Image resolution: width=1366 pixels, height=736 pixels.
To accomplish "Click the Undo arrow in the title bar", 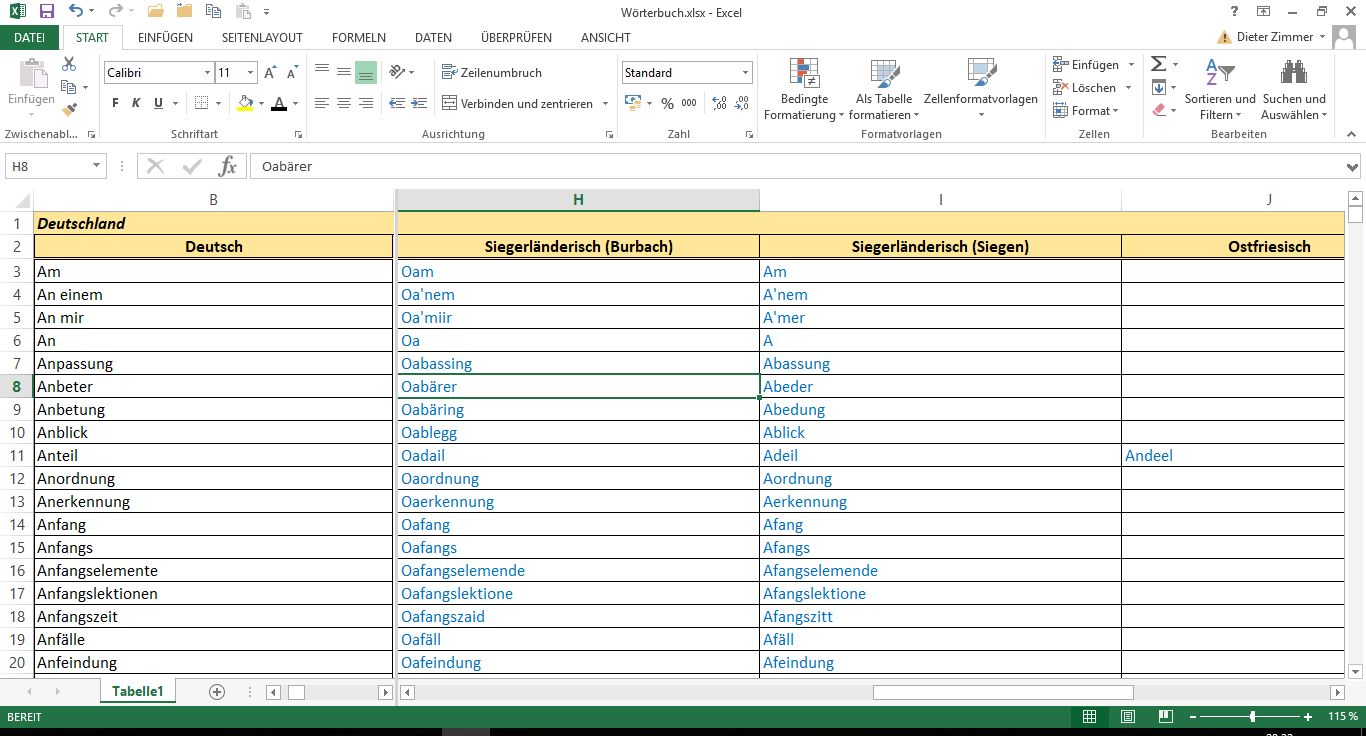I will point(76,12).
